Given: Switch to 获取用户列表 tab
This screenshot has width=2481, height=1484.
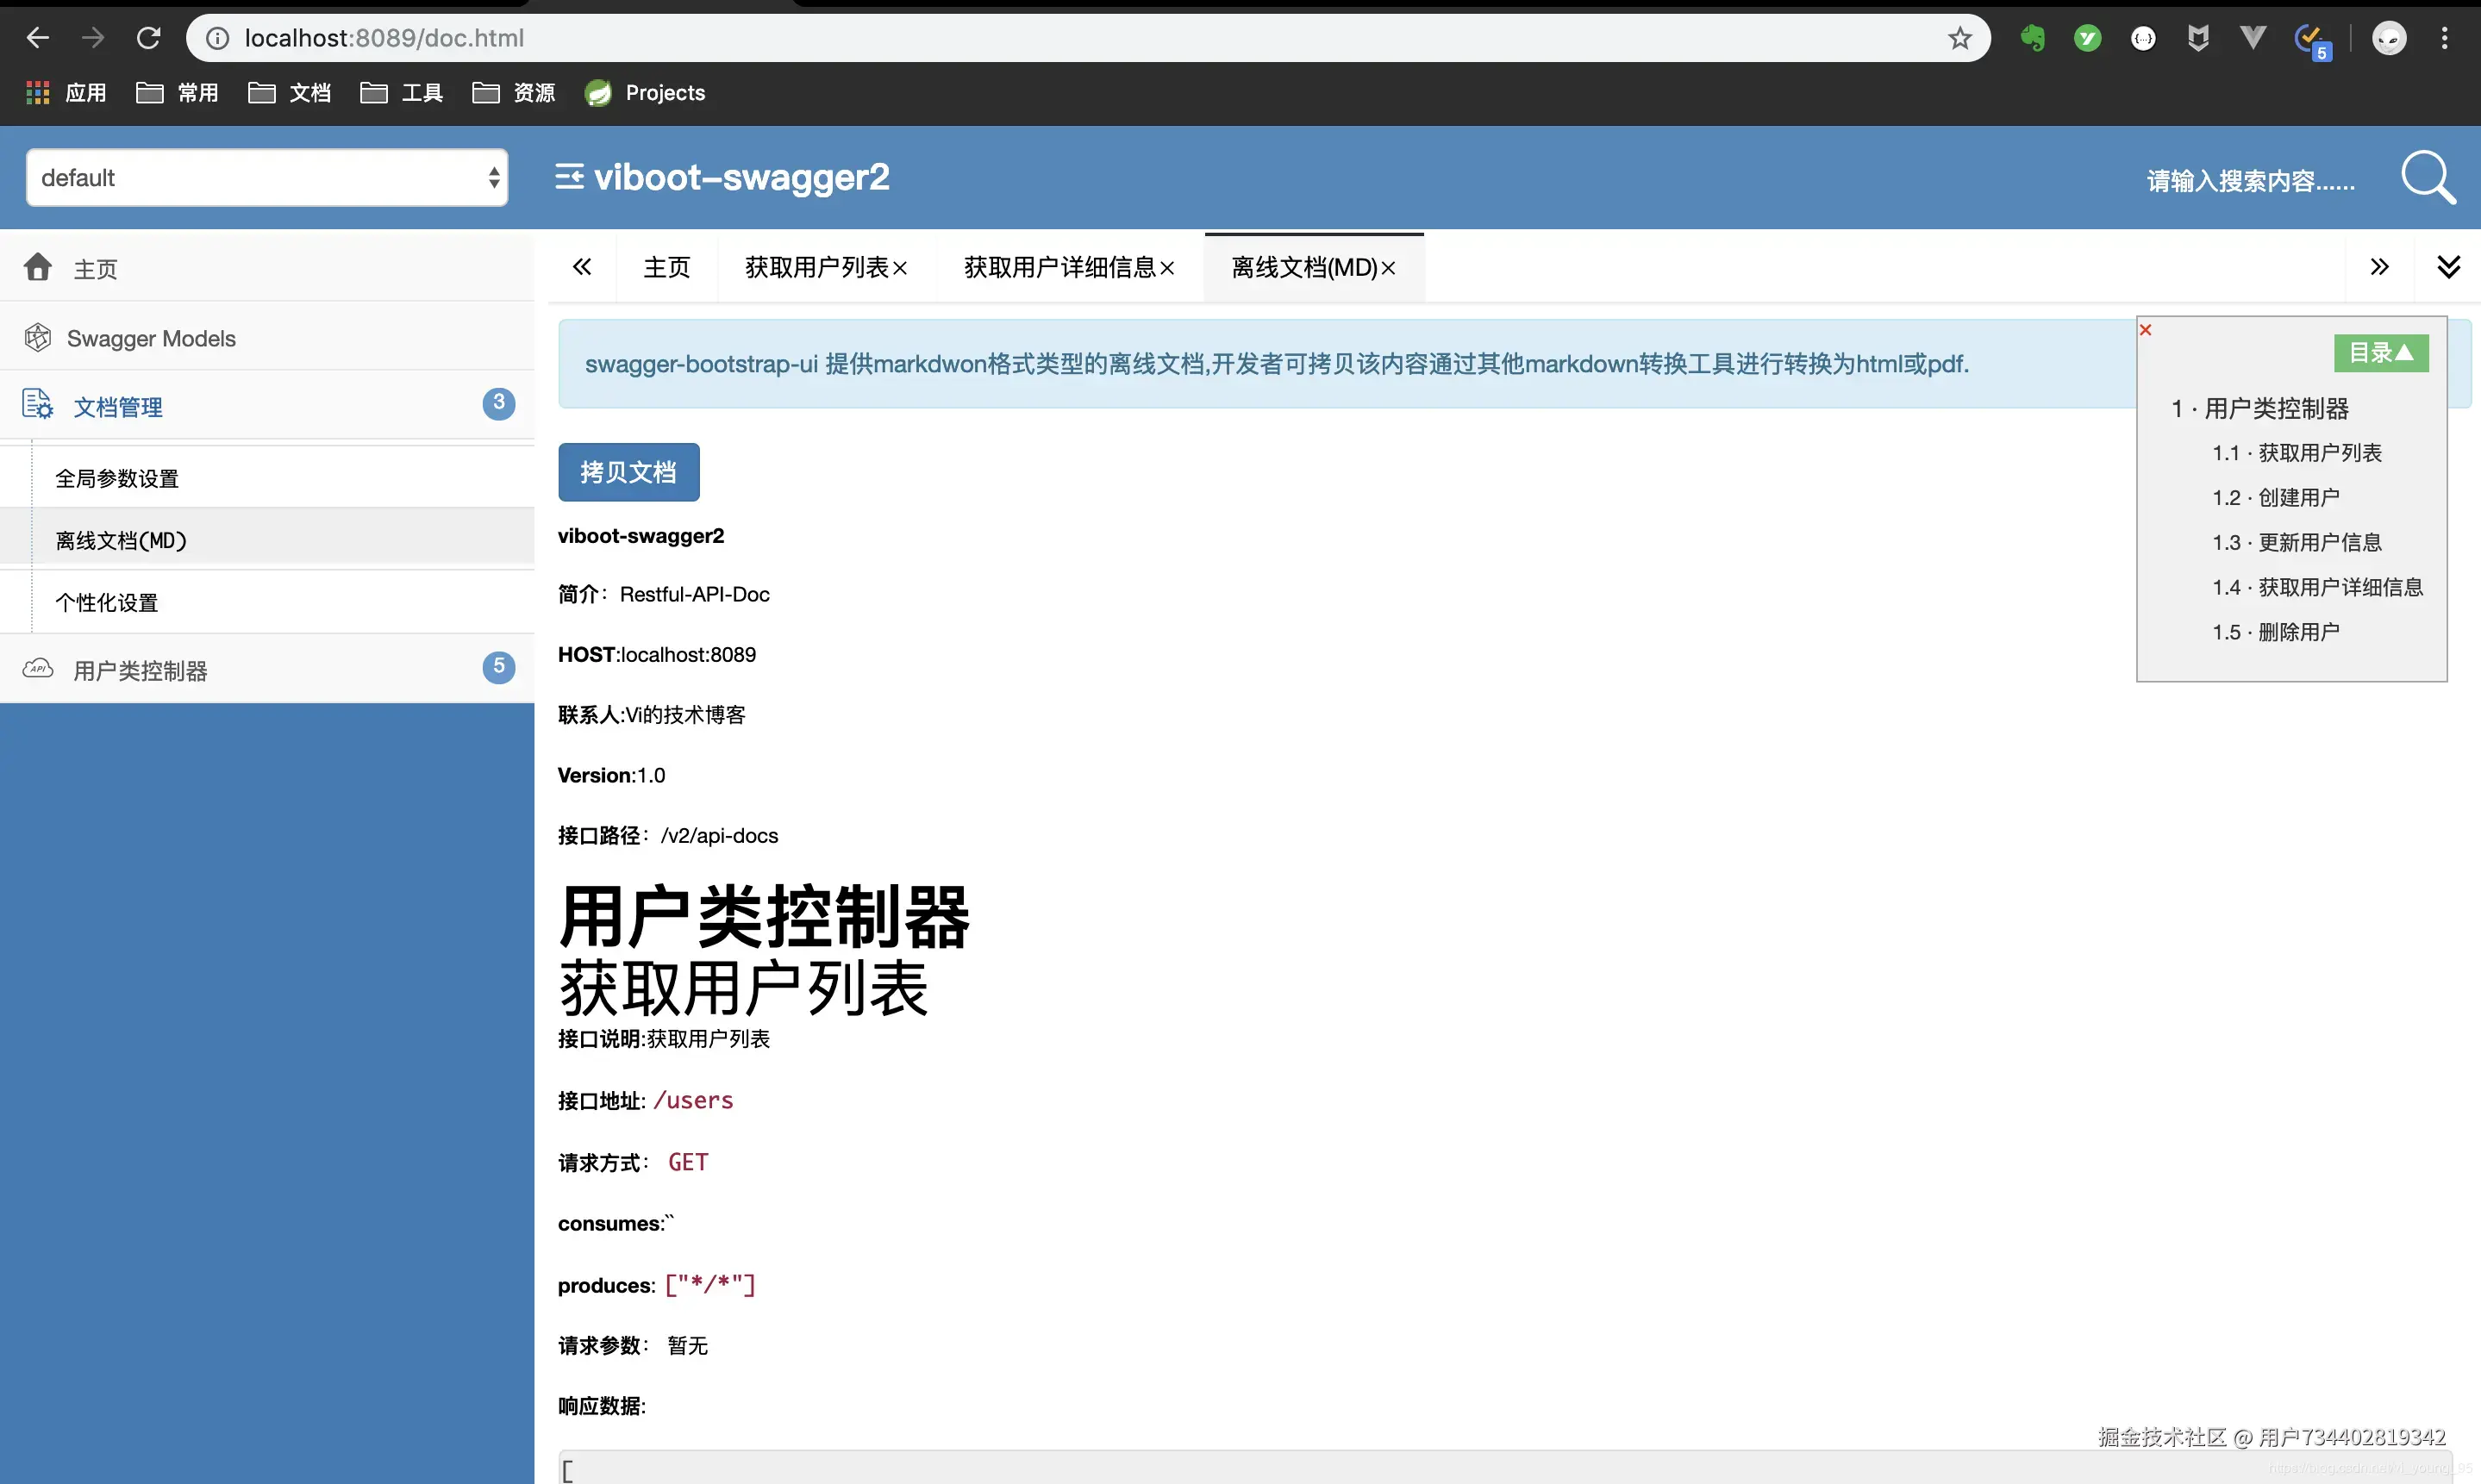Looking at the screenshot, I should pyautogui.click(x=815, y=267).
